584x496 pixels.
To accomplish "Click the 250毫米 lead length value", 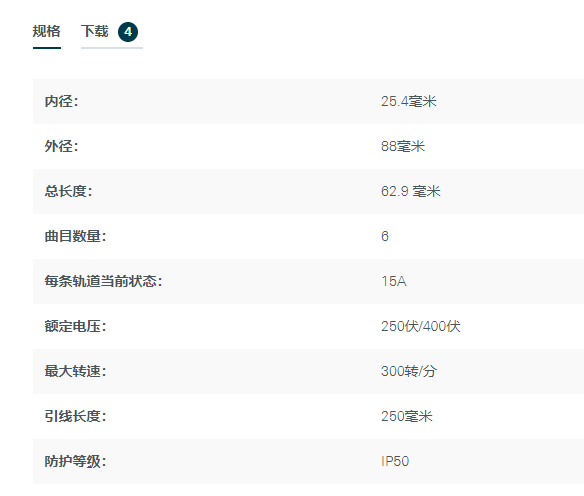I will coord(407,416).
